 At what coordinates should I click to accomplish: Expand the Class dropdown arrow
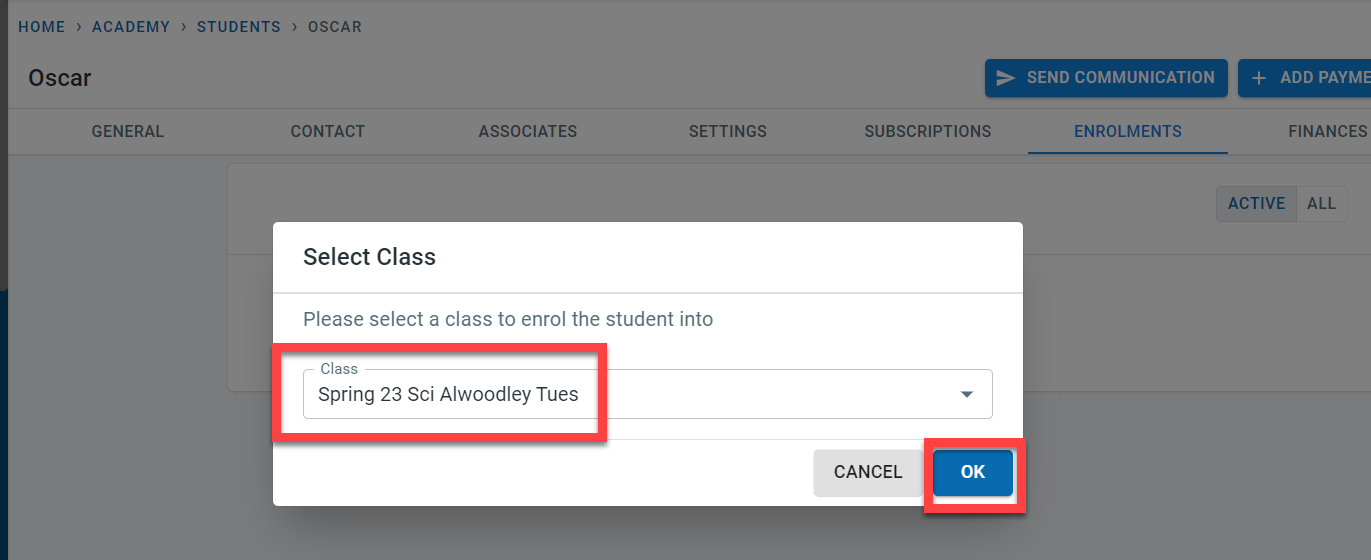tap(966, 394)
